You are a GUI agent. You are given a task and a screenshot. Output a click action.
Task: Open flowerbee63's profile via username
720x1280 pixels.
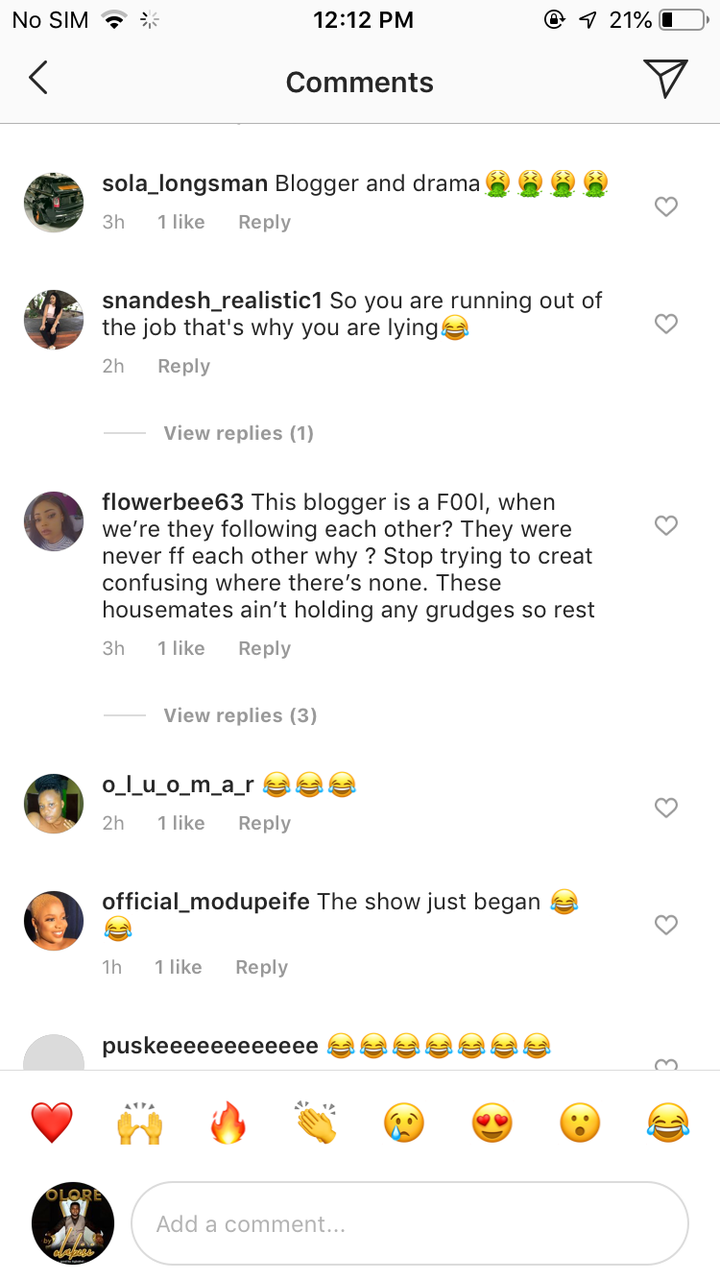[x=173, y=502]
